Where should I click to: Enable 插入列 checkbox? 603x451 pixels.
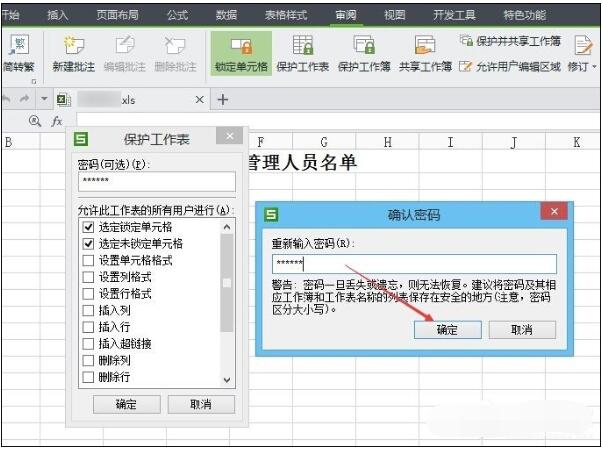[x=88, y=310]
